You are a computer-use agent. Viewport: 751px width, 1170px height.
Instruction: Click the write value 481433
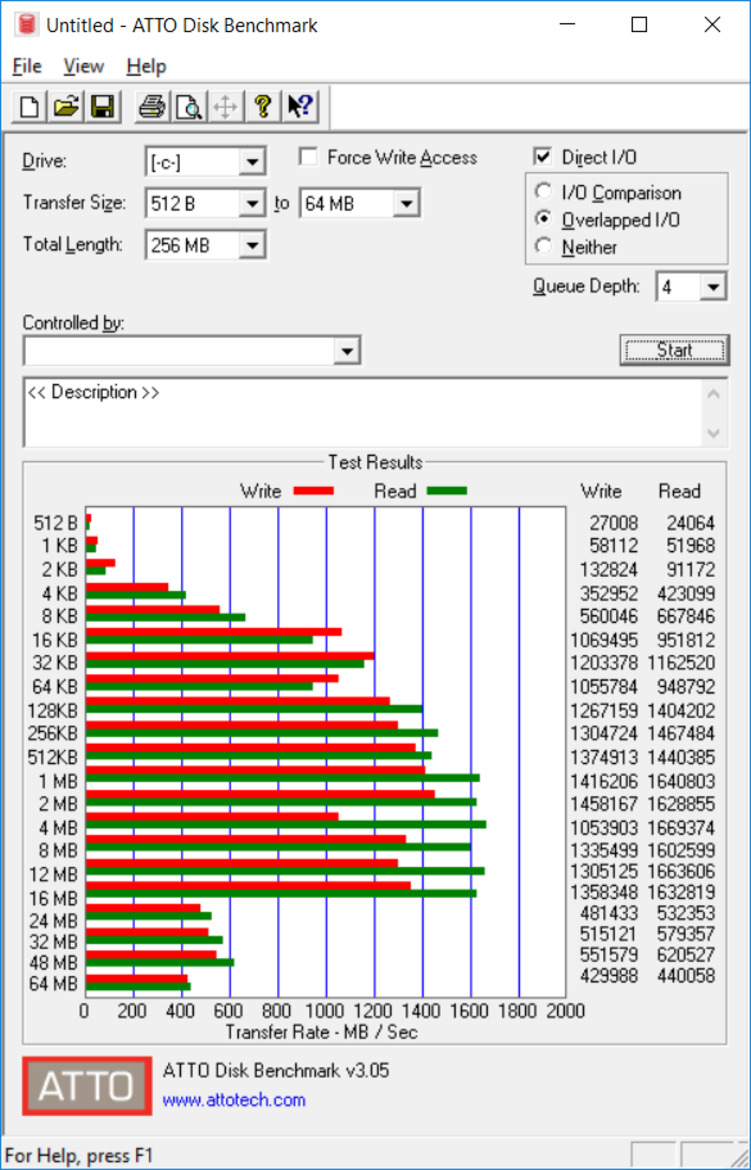coord(608,913)
